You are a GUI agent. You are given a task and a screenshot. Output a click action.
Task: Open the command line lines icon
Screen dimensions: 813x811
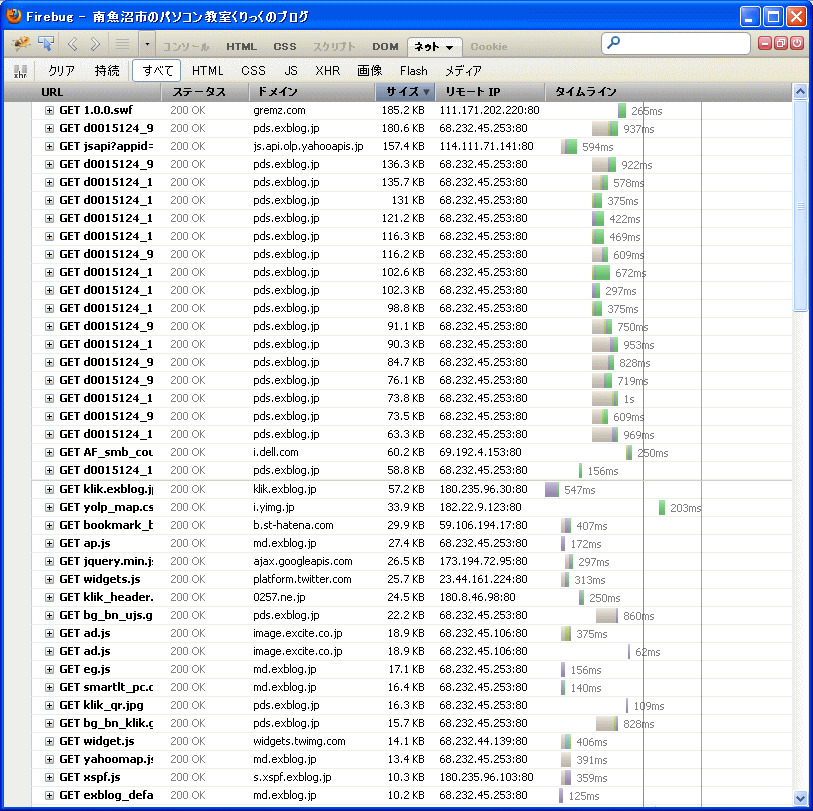pyautogui.click(x=122, y=45)
